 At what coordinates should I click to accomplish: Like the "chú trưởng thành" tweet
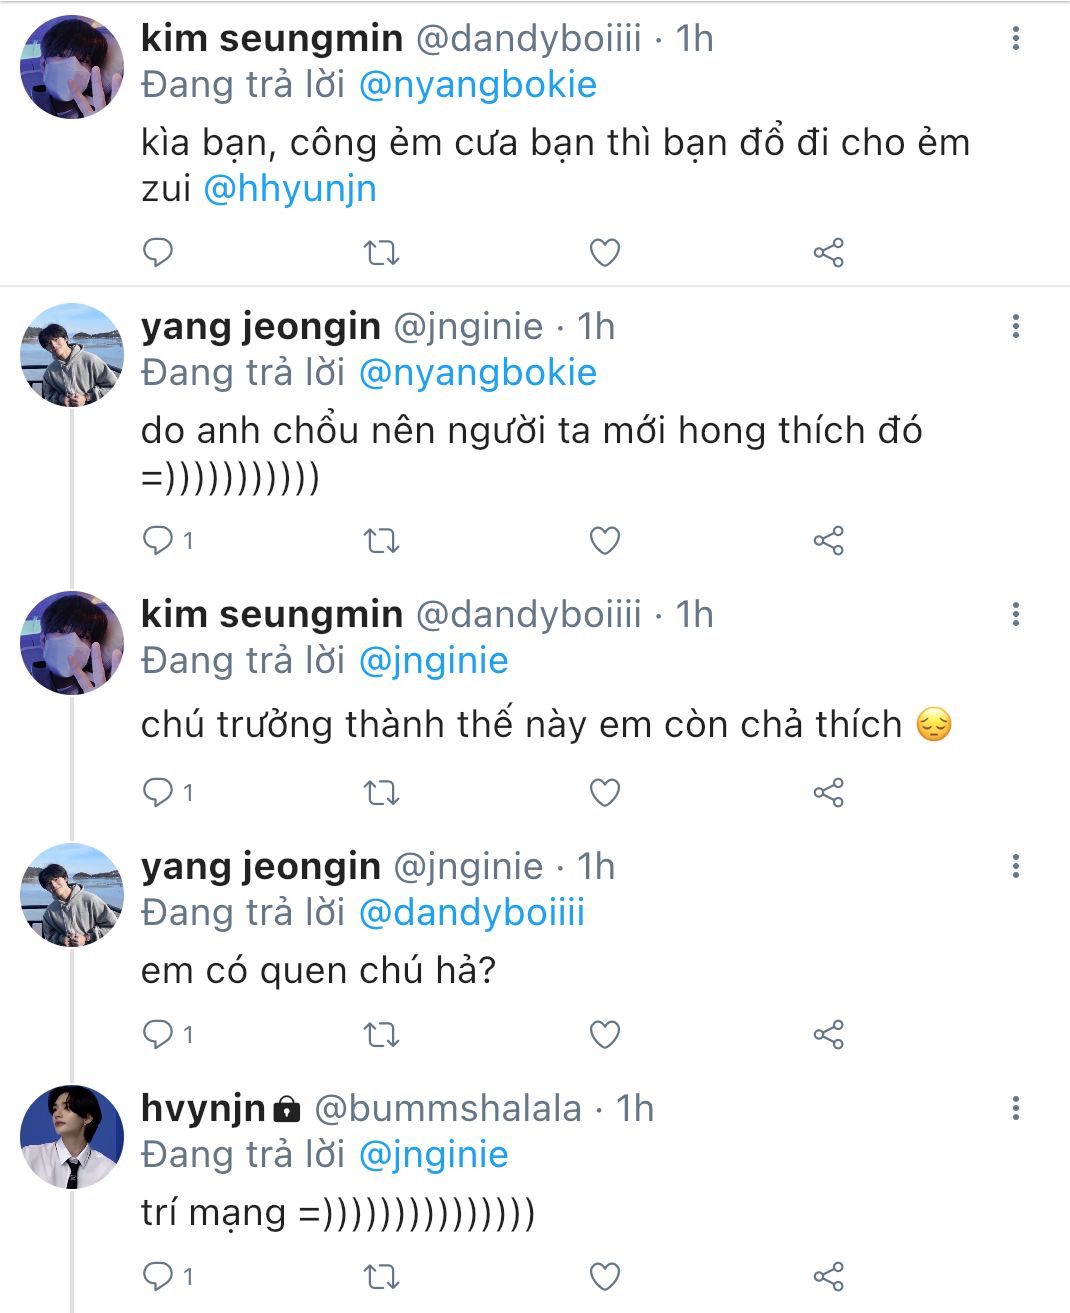(x=604, y=793)
